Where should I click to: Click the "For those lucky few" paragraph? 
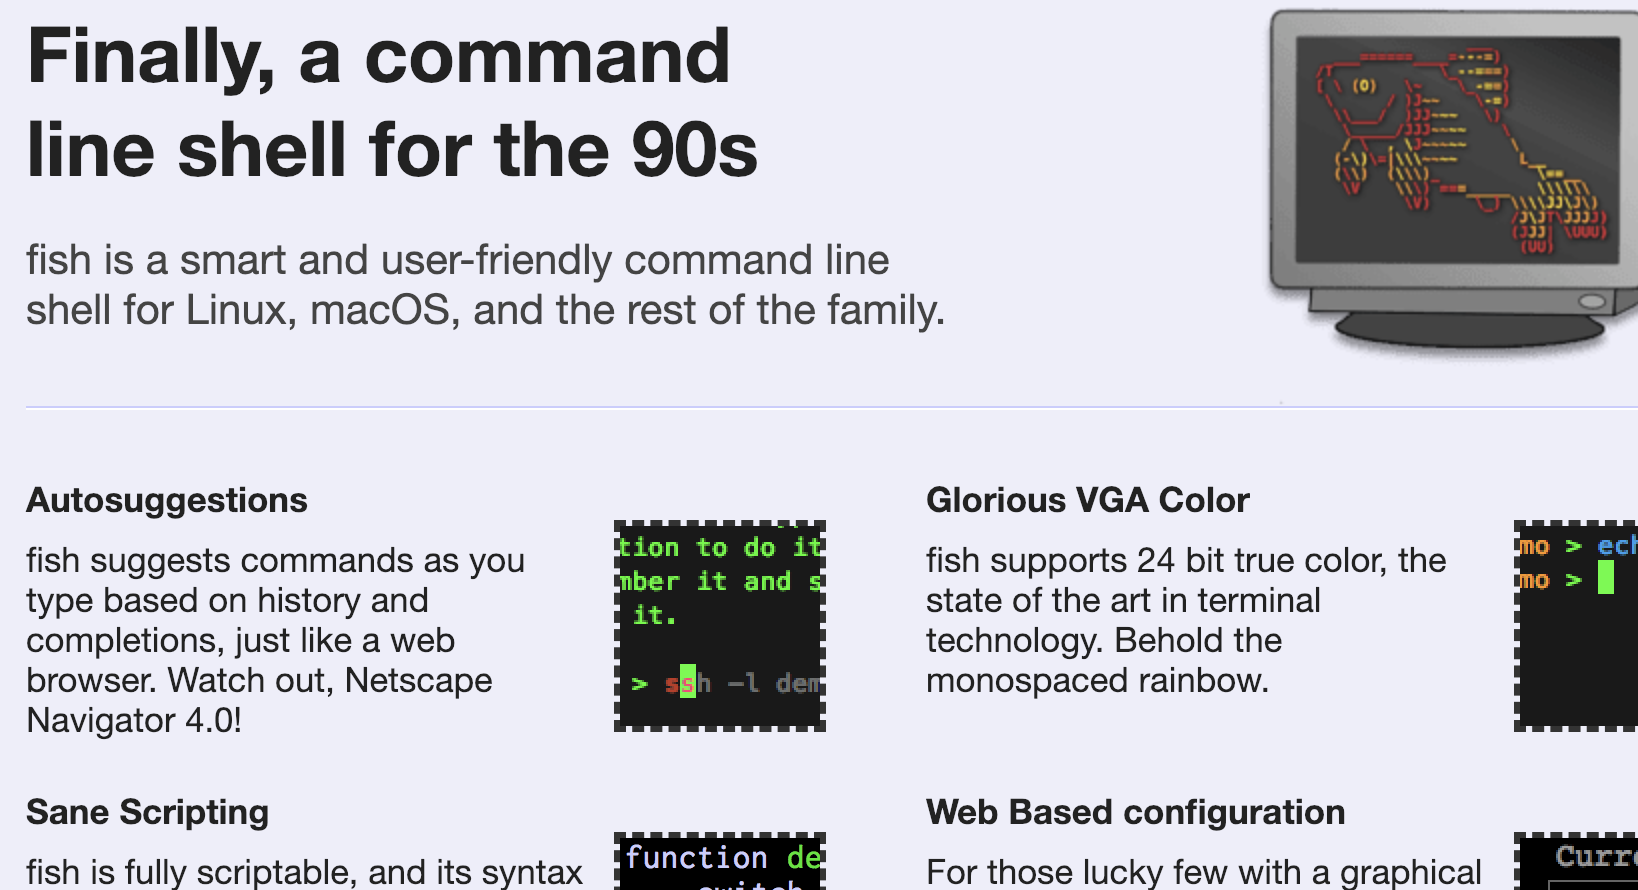point(1204,872)
